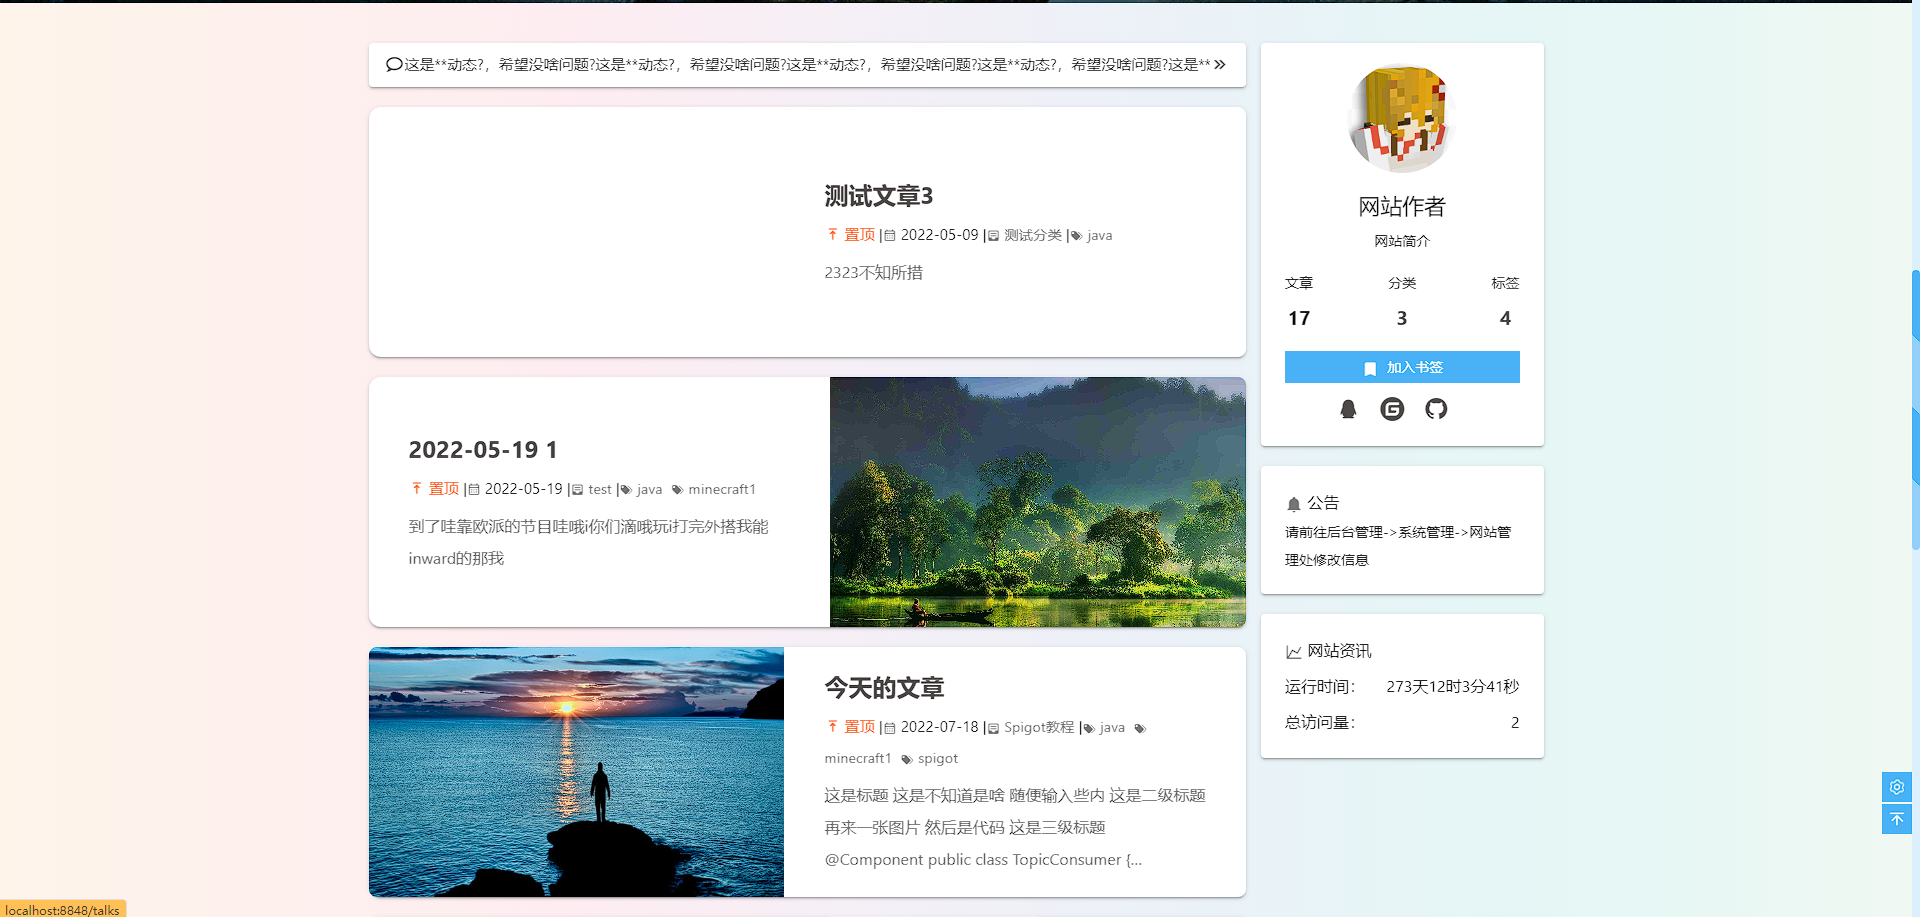1920x917 pixels.
Task: View the 文章 count of 17
Action: 1298,318
